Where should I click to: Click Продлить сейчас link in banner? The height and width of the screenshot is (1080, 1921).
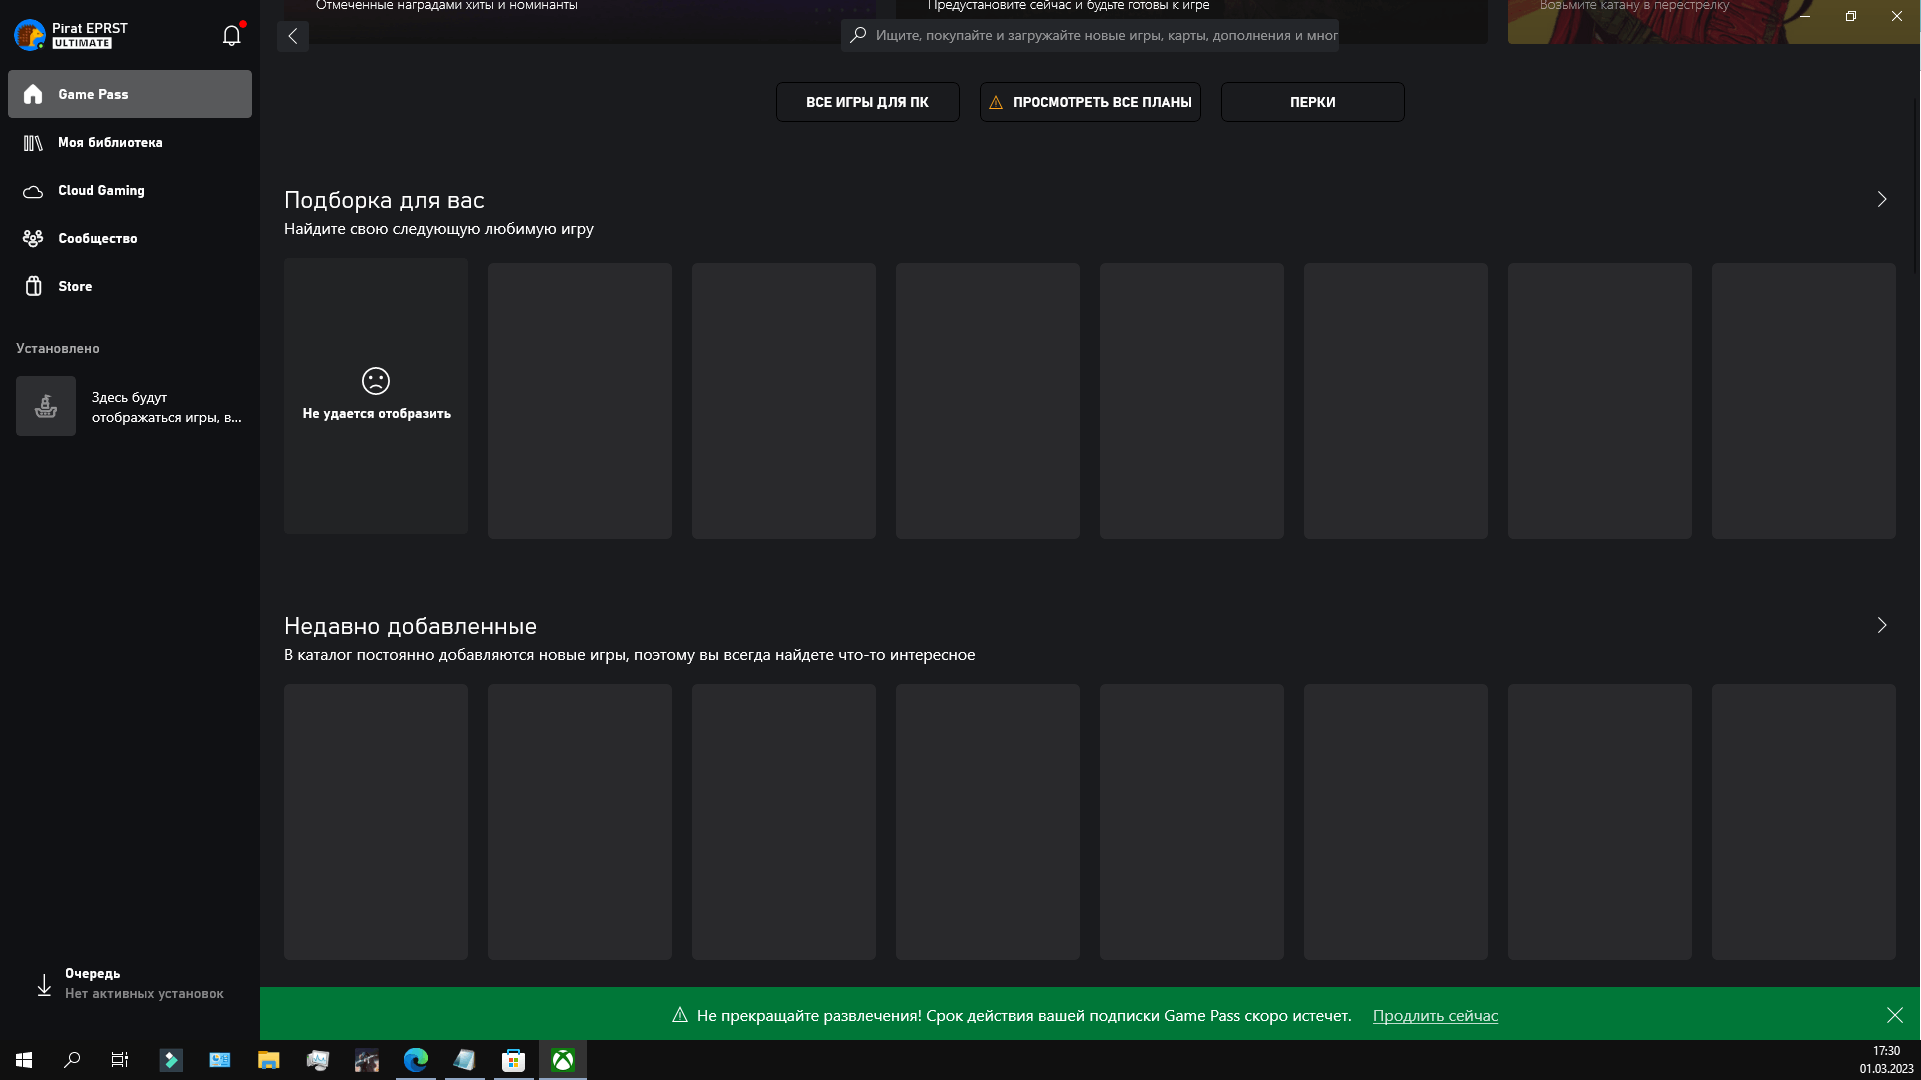(1435, 1016)
